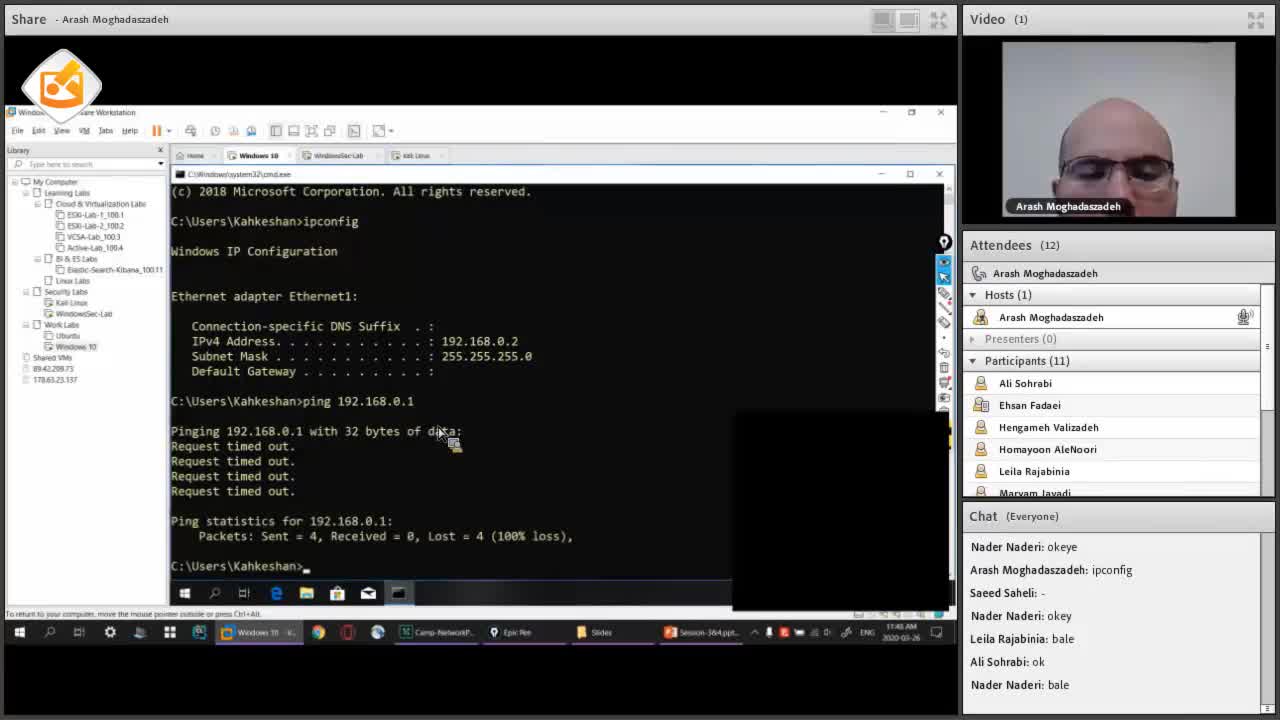Open File Explorer in the VM taskbar

click(x=307, y=593)
